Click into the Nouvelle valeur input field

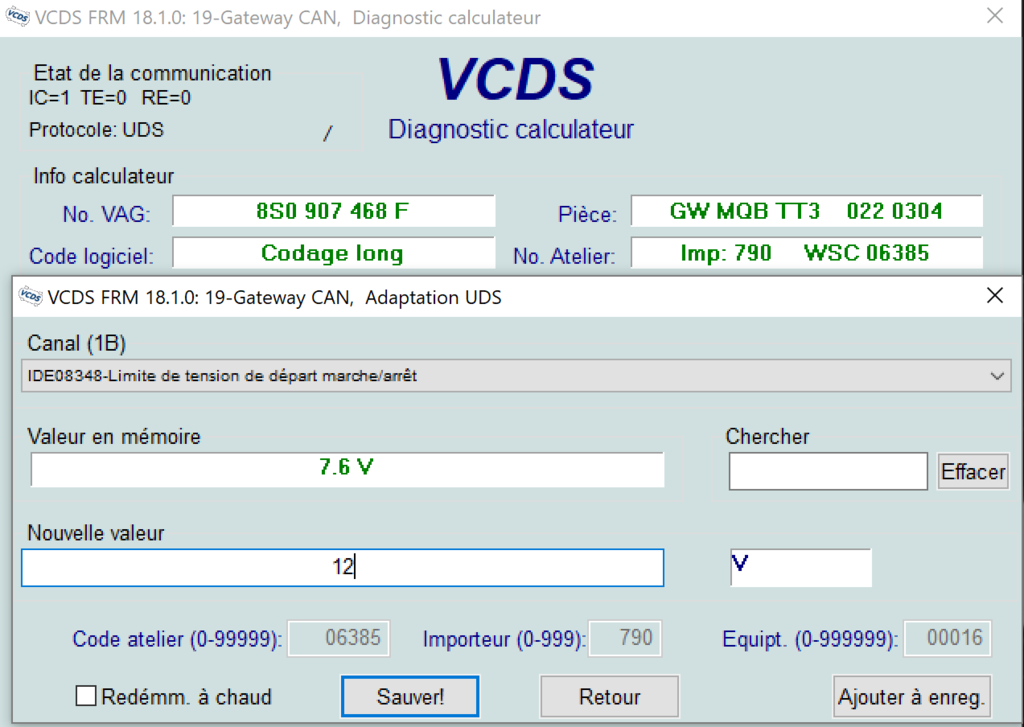tap(342, 568)
